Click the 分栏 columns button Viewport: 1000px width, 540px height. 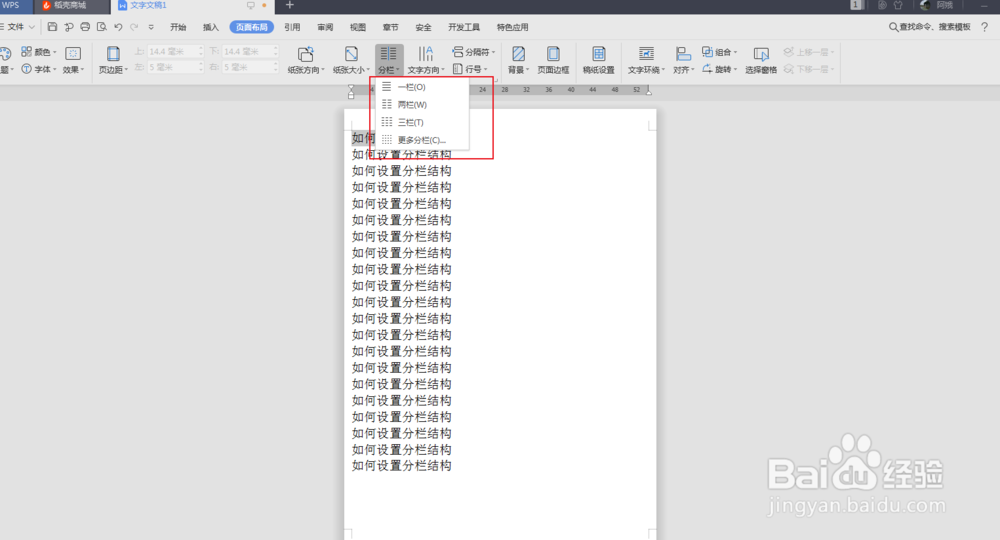pyautogui.click(x=388, y=60)
